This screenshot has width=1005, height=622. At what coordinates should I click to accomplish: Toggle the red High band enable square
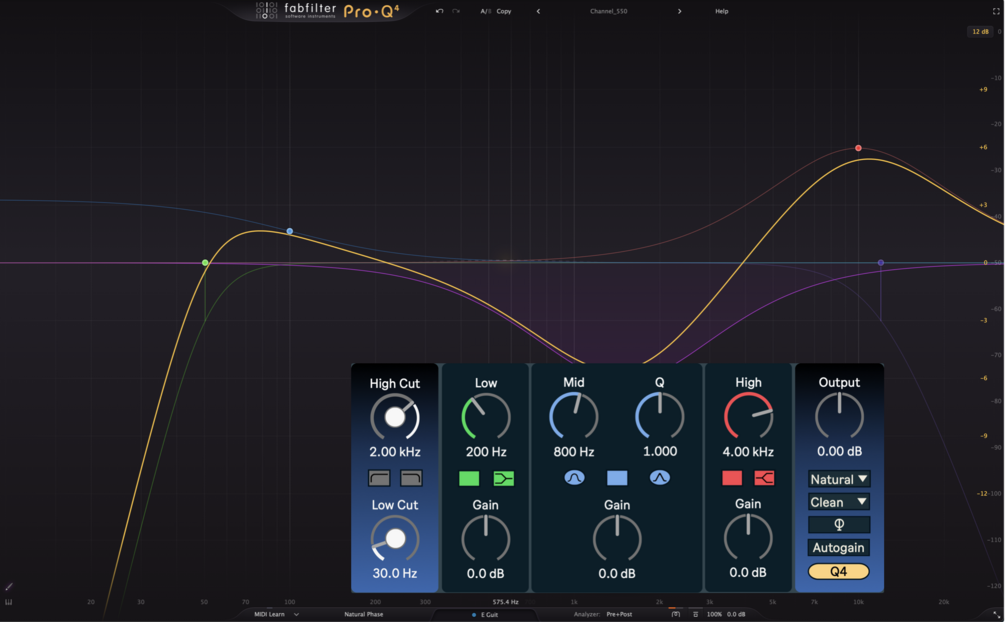(732, 478)
